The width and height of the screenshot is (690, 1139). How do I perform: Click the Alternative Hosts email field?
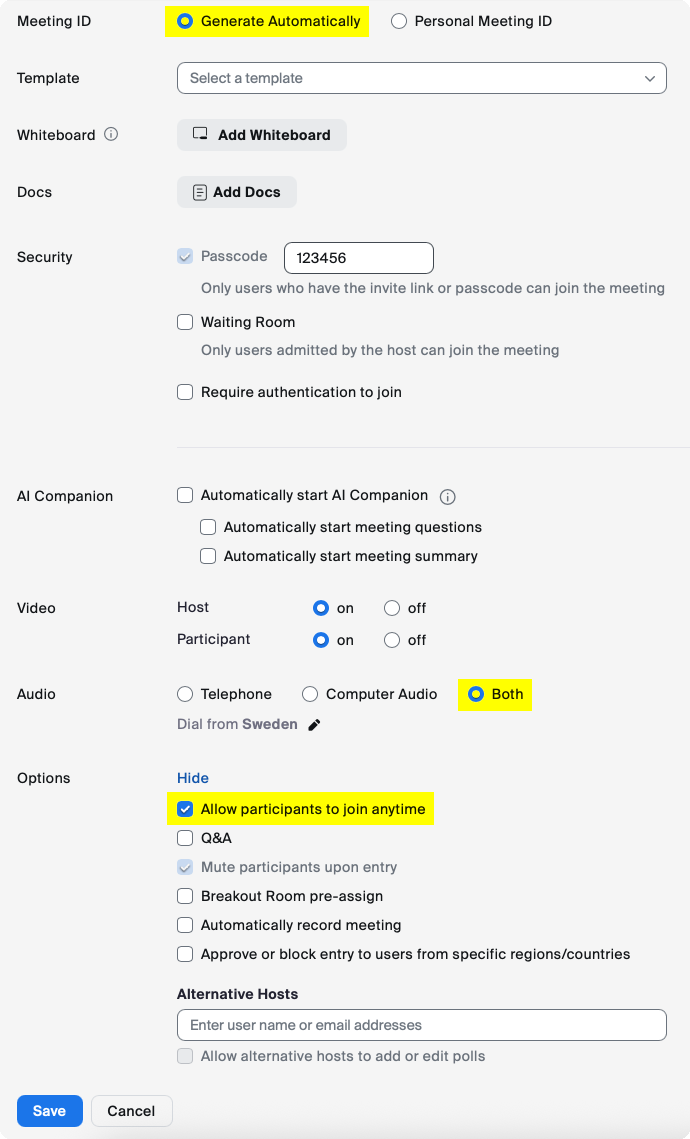[x=422, y=1025]
